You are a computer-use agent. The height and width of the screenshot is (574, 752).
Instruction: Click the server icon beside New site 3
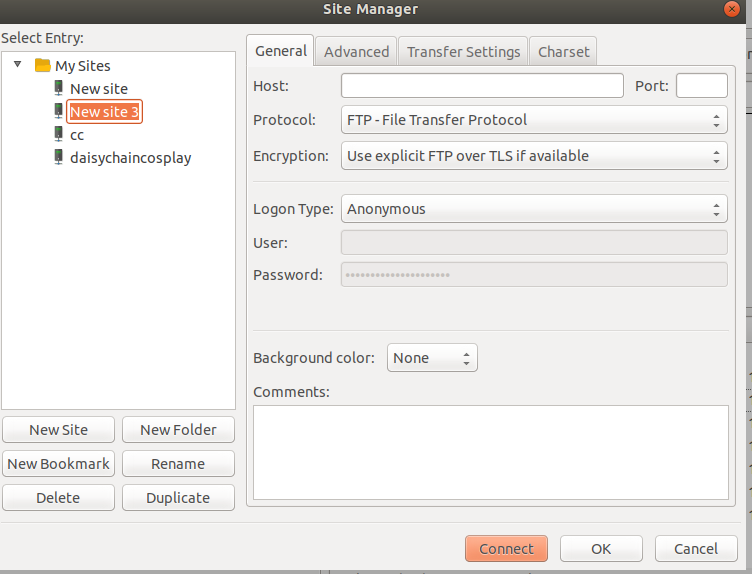pyautogui.click(x=59, y=111)
